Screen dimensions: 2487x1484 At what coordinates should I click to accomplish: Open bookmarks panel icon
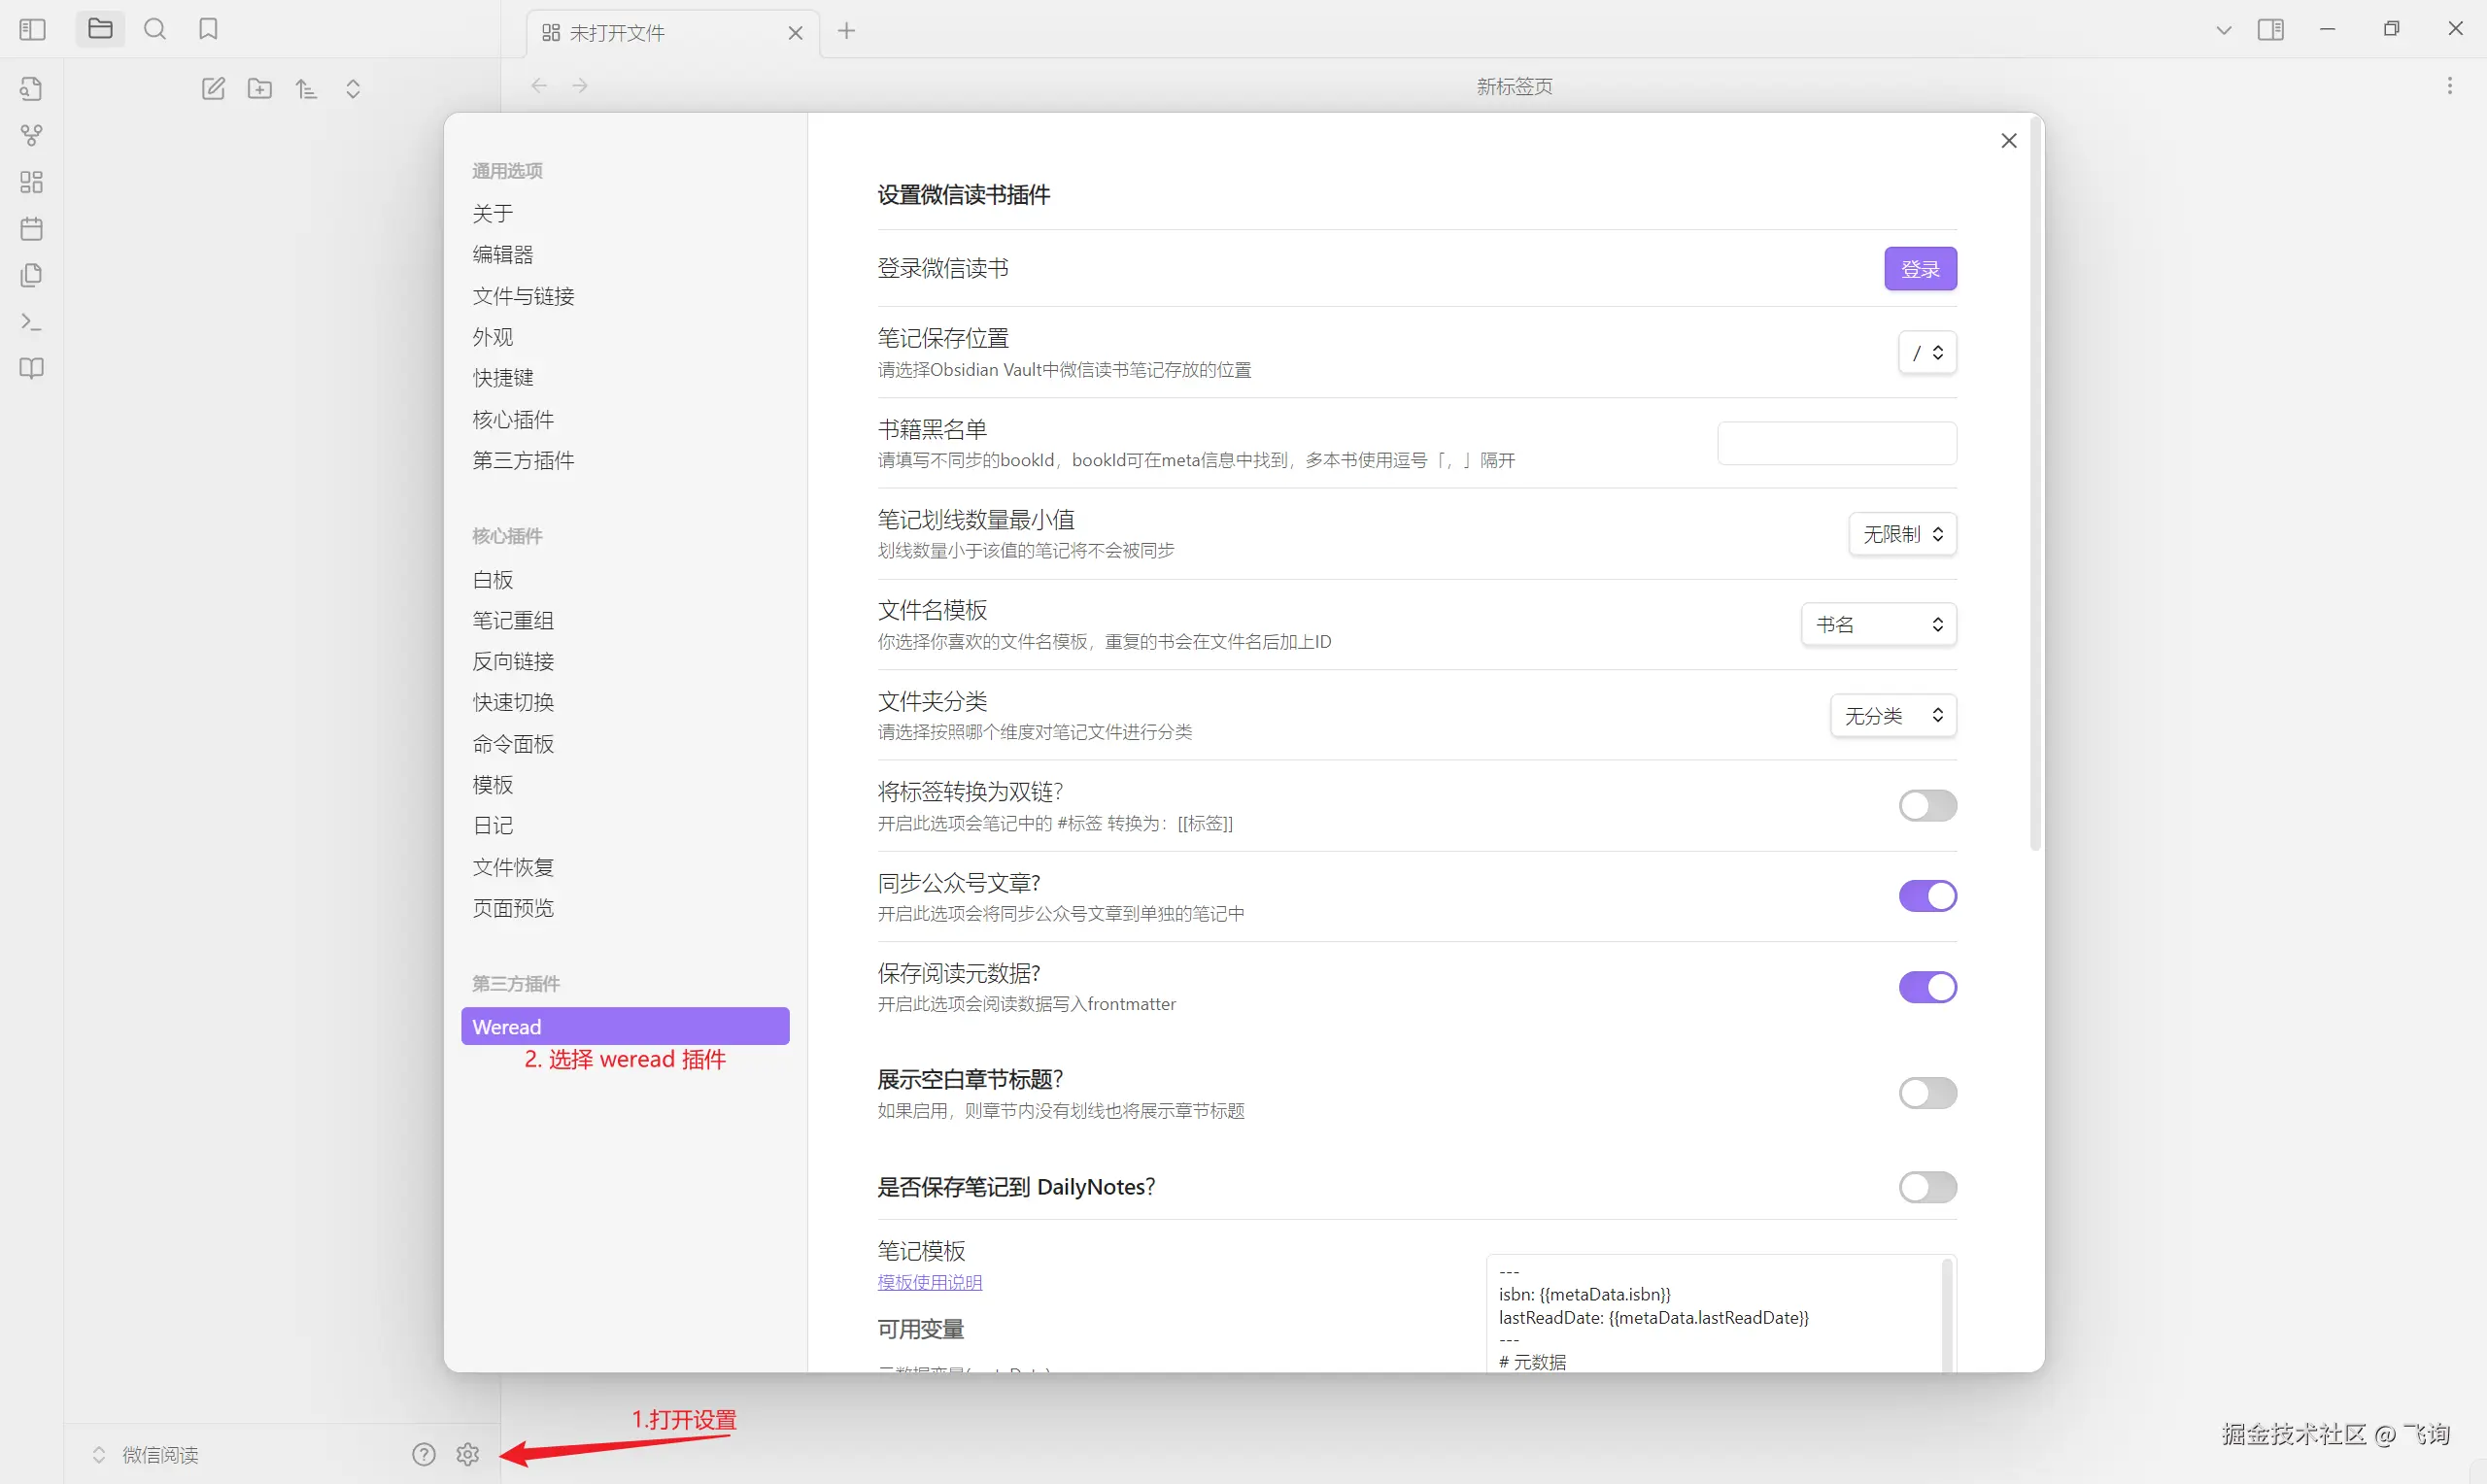coord(208,29)
